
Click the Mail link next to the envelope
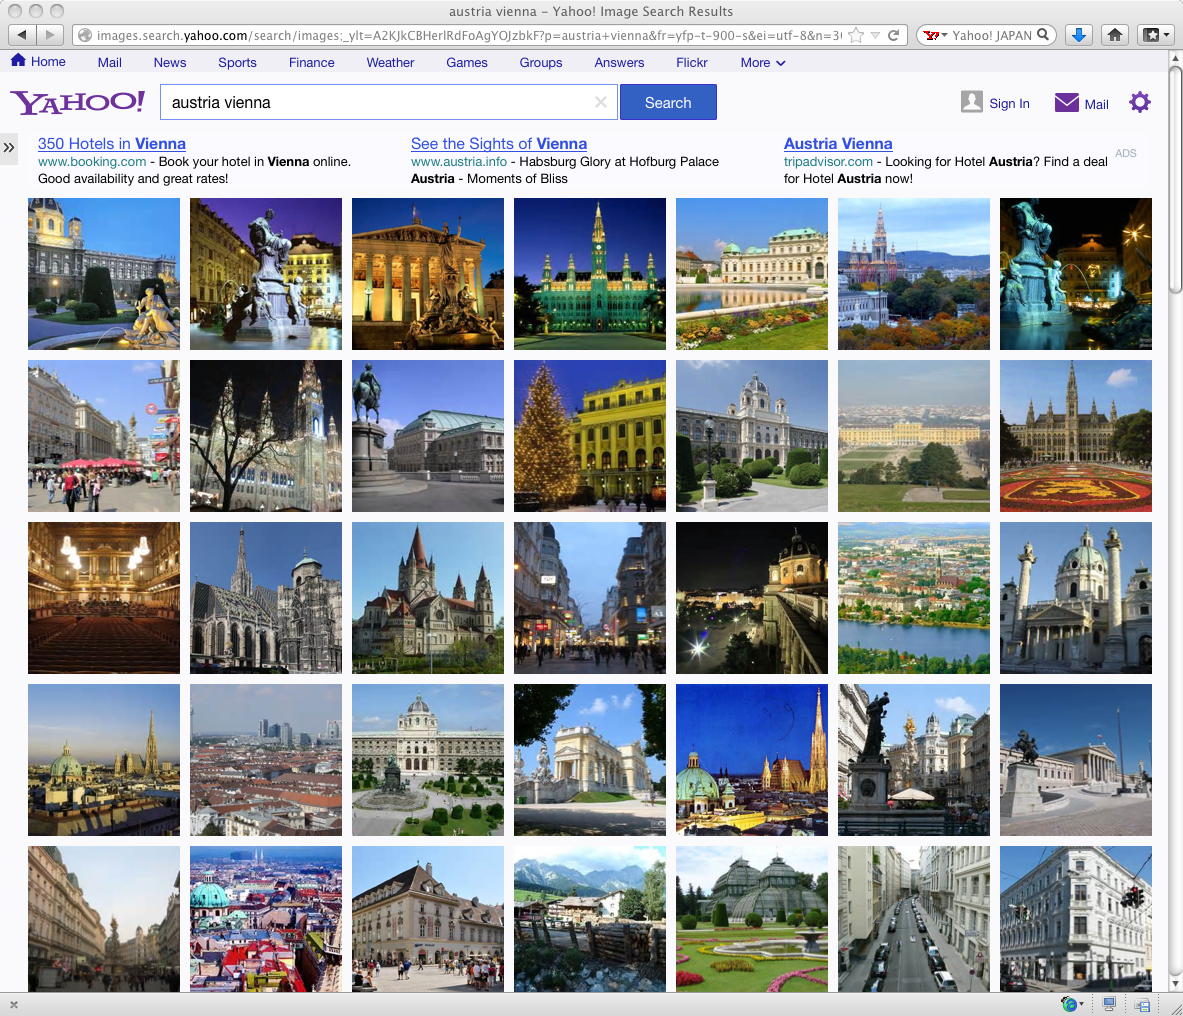[x=1096, y=104]
